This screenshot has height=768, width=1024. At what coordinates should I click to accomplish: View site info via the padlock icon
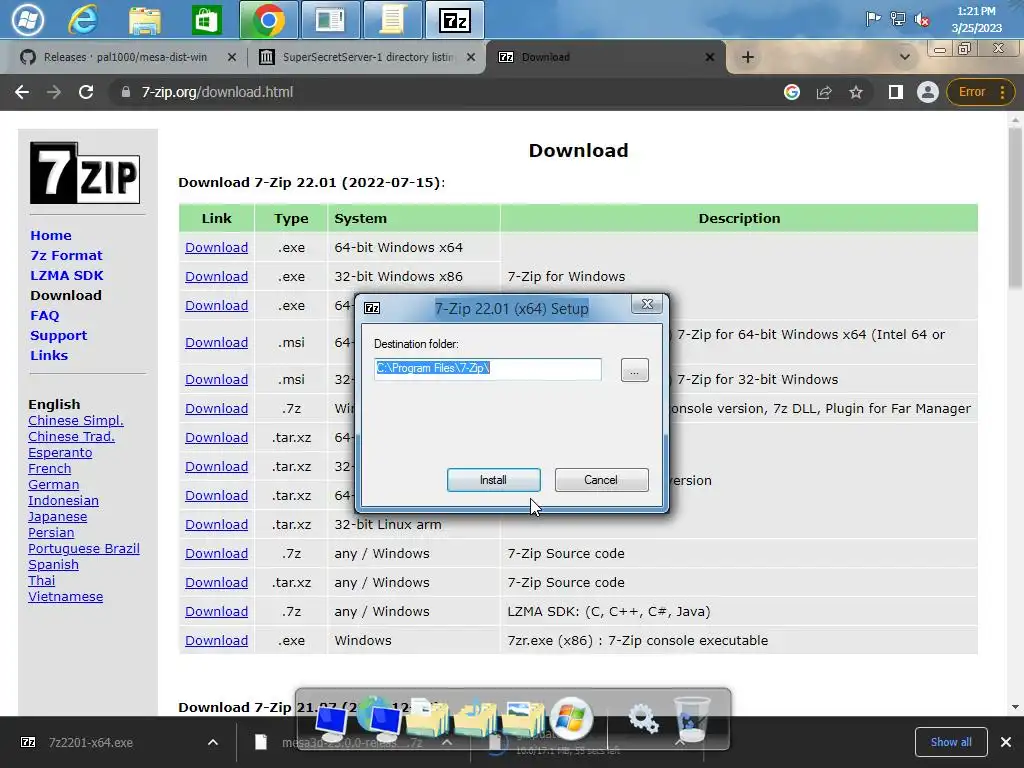(x=126, y=92)
